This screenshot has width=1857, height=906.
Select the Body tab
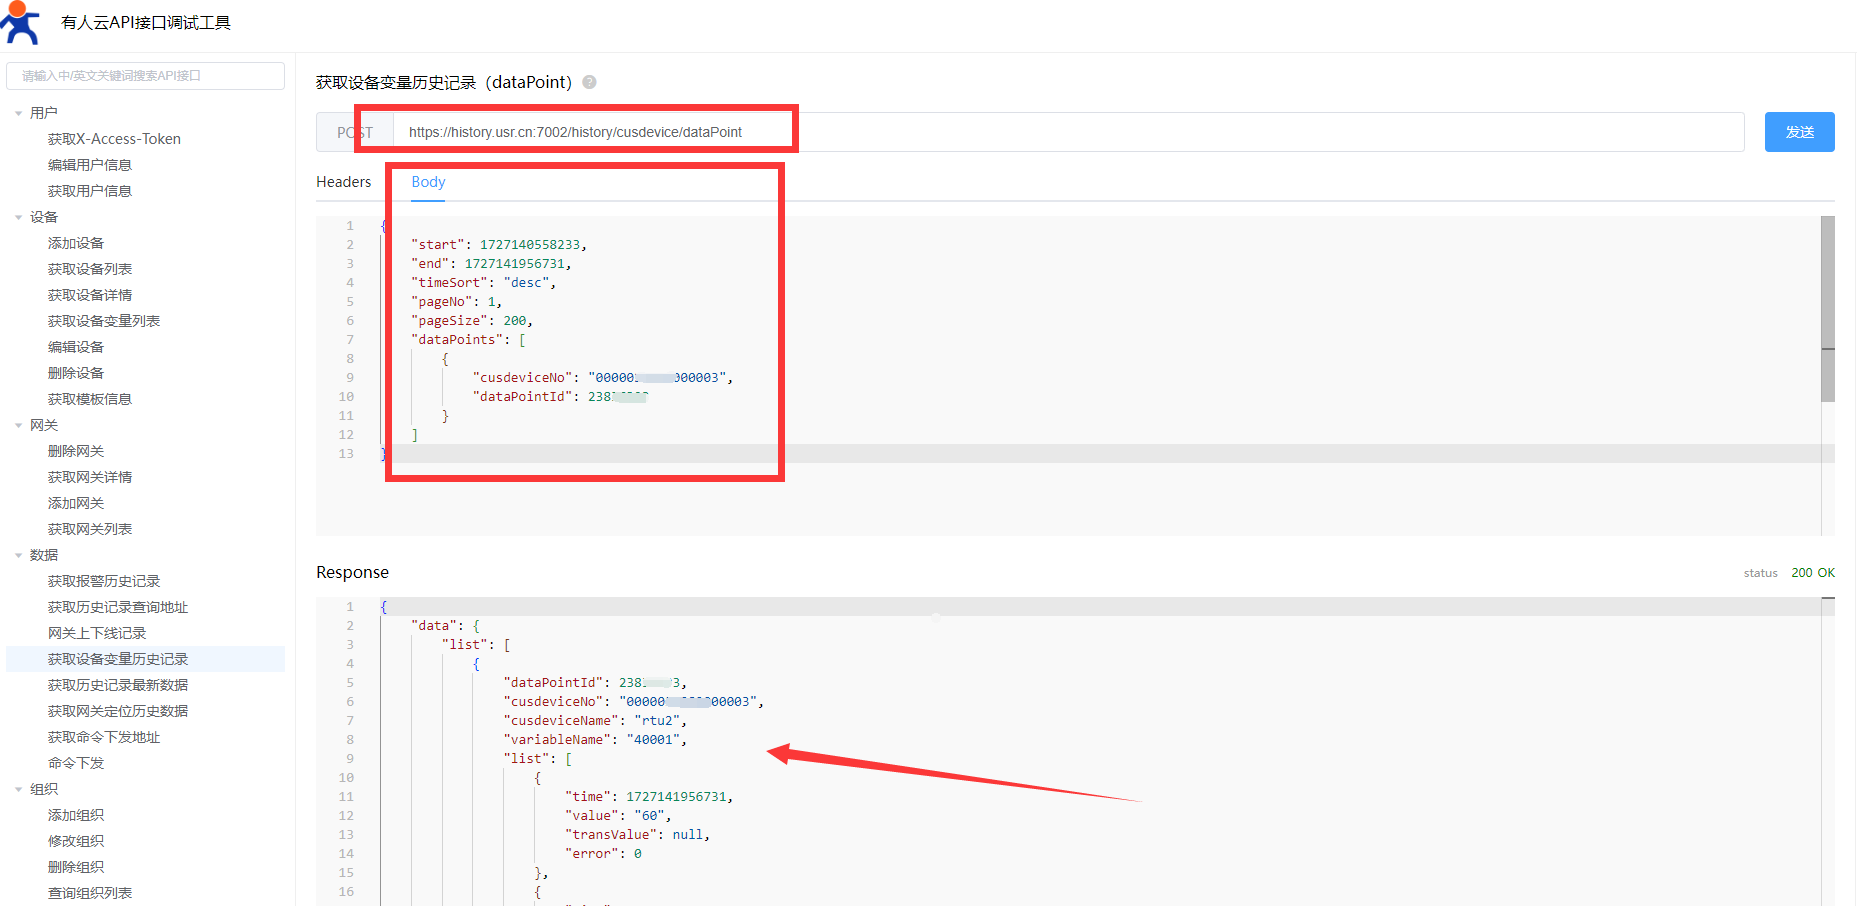428,182
